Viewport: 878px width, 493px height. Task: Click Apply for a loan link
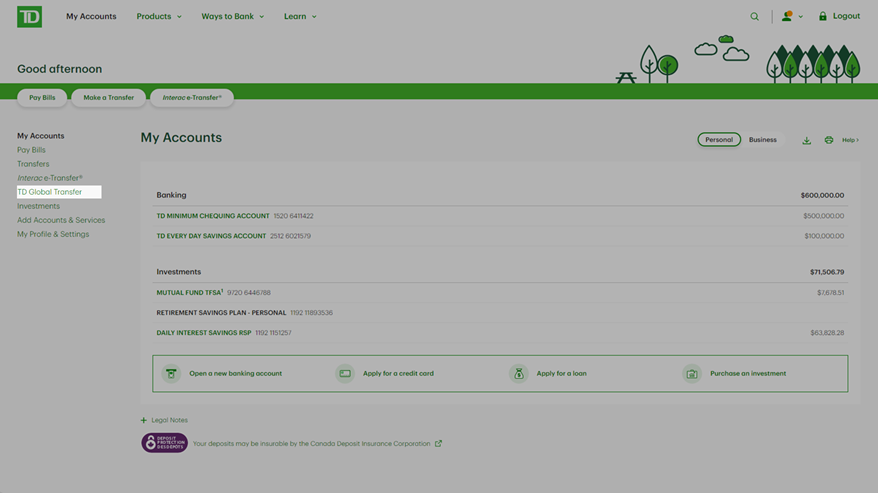pos(561,374)
